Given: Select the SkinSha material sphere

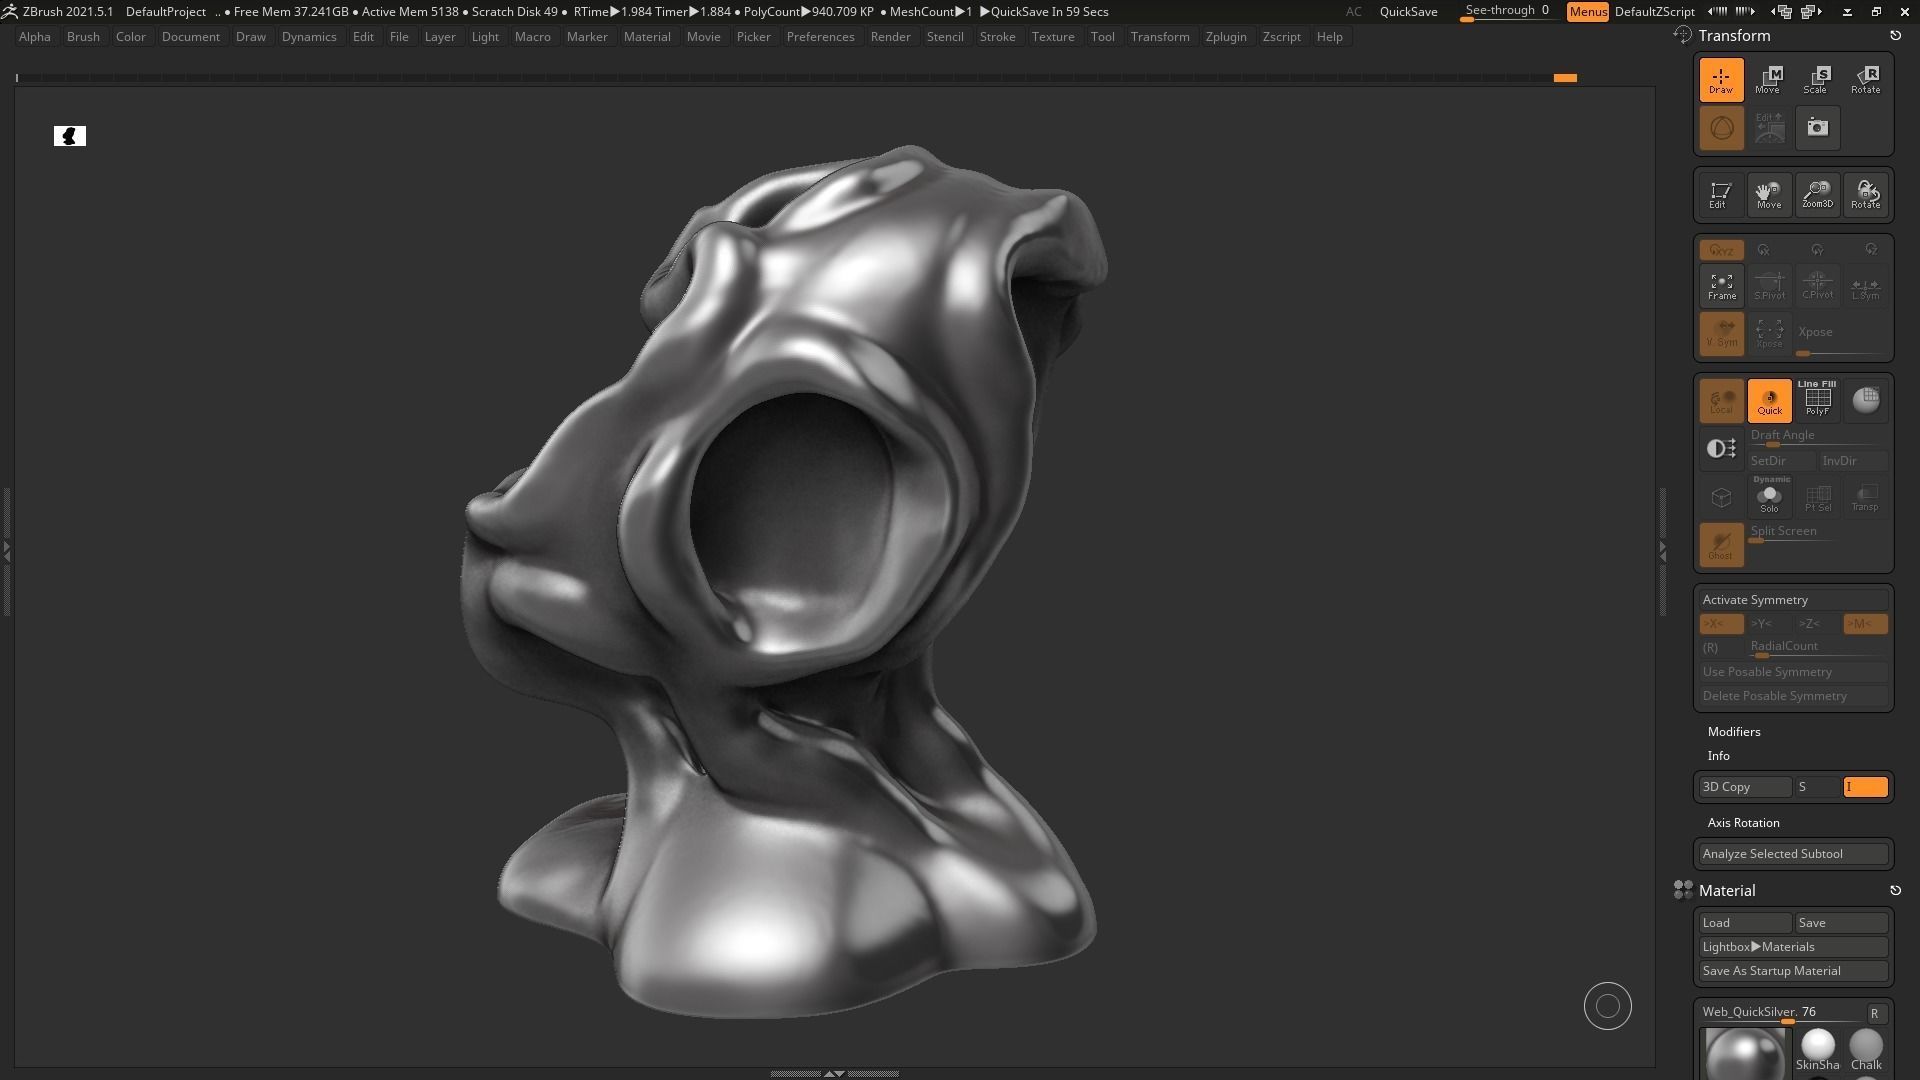Looking at the screenshot, I should [x=1817, y=1049].
